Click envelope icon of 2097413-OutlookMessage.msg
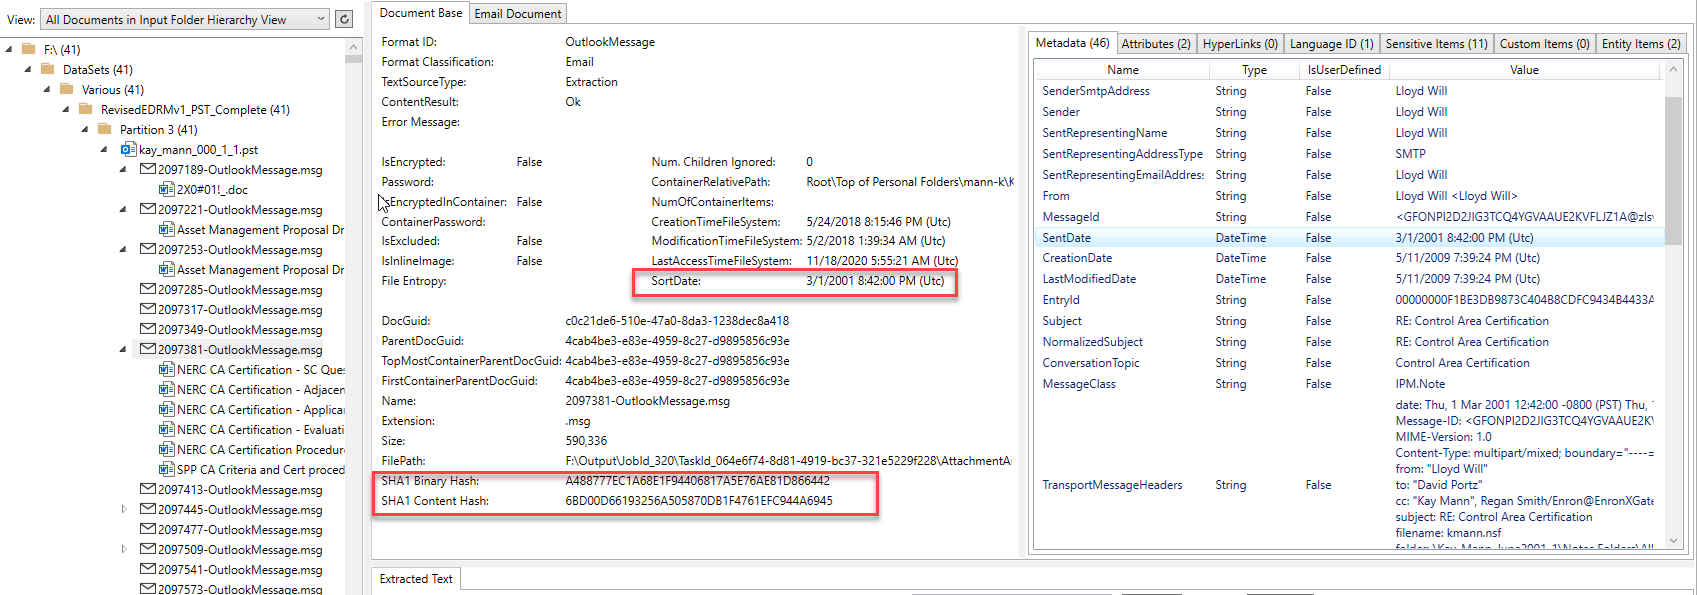This screenshot has height=595, width=1697. (x=148, y=490)
